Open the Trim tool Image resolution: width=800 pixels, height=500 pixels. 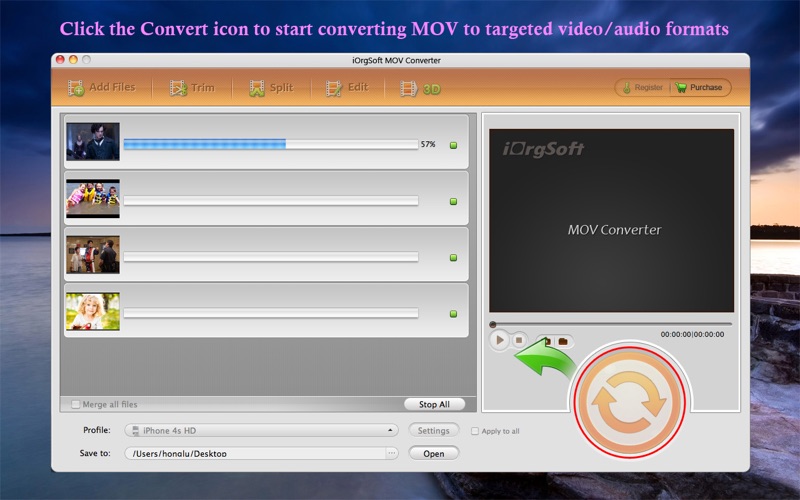(192, 88)
